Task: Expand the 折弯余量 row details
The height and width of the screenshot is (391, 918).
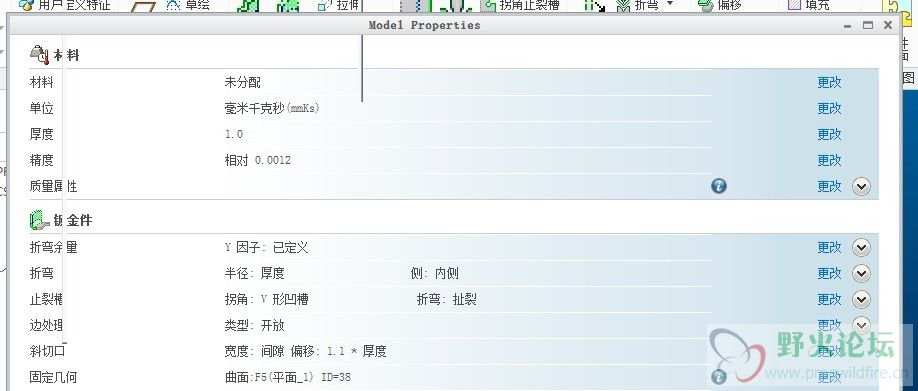Action: (x=861, y=248)
